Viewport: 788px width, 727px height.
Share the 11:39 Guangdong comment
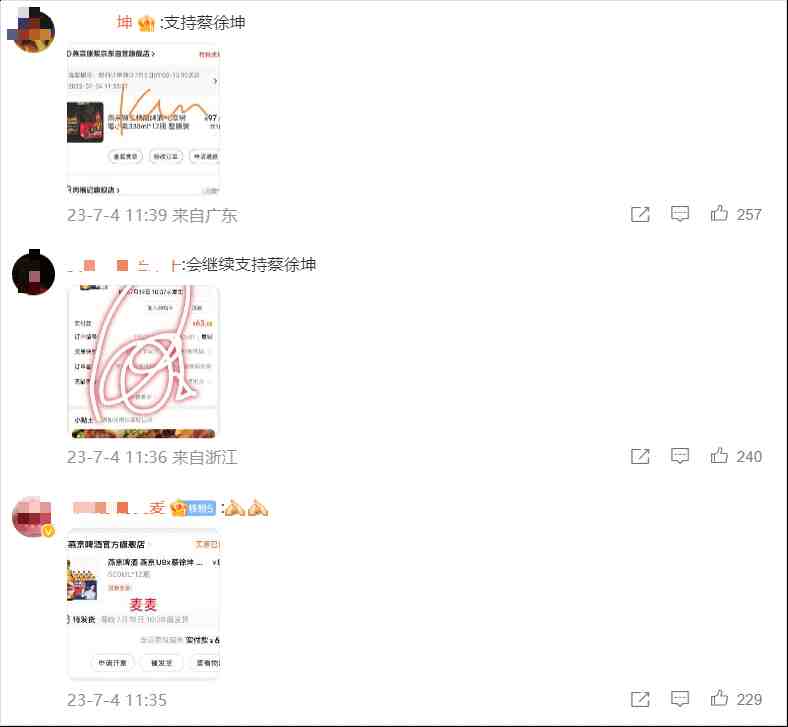(640, 214)
